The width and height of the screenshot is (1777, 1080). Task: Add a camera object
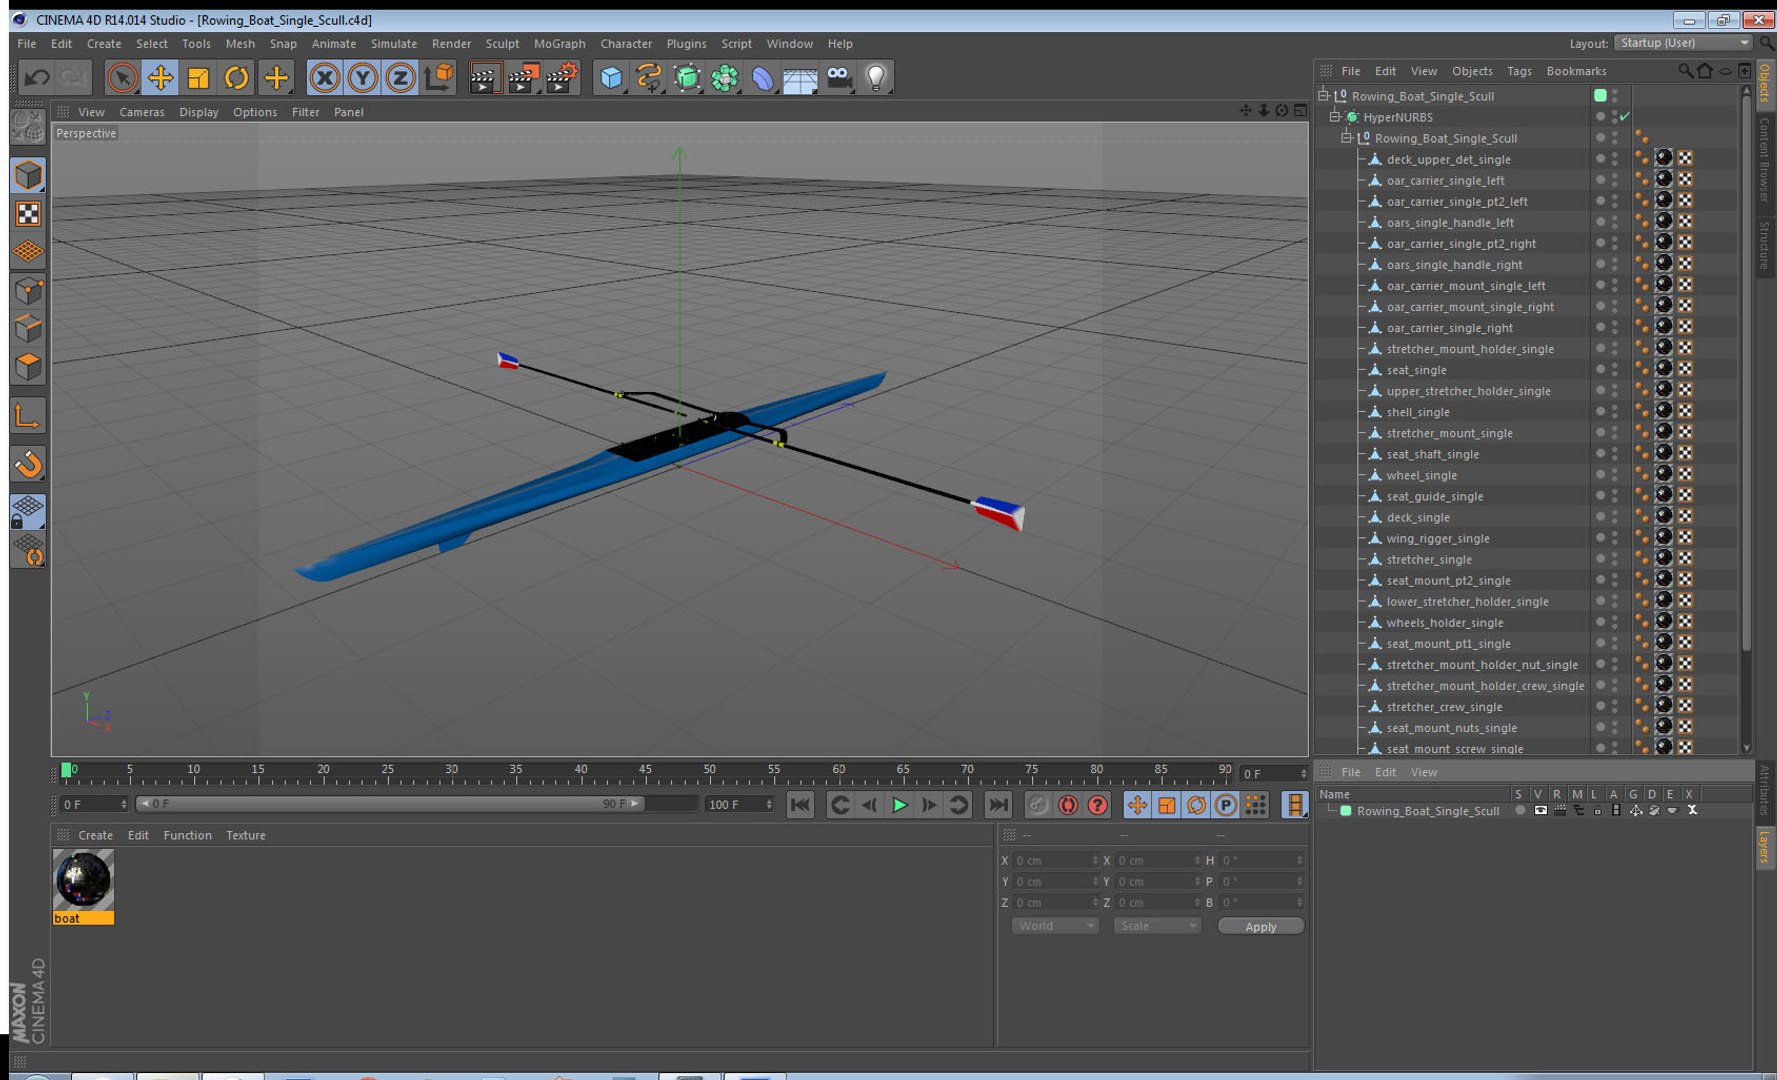point(839,77)
